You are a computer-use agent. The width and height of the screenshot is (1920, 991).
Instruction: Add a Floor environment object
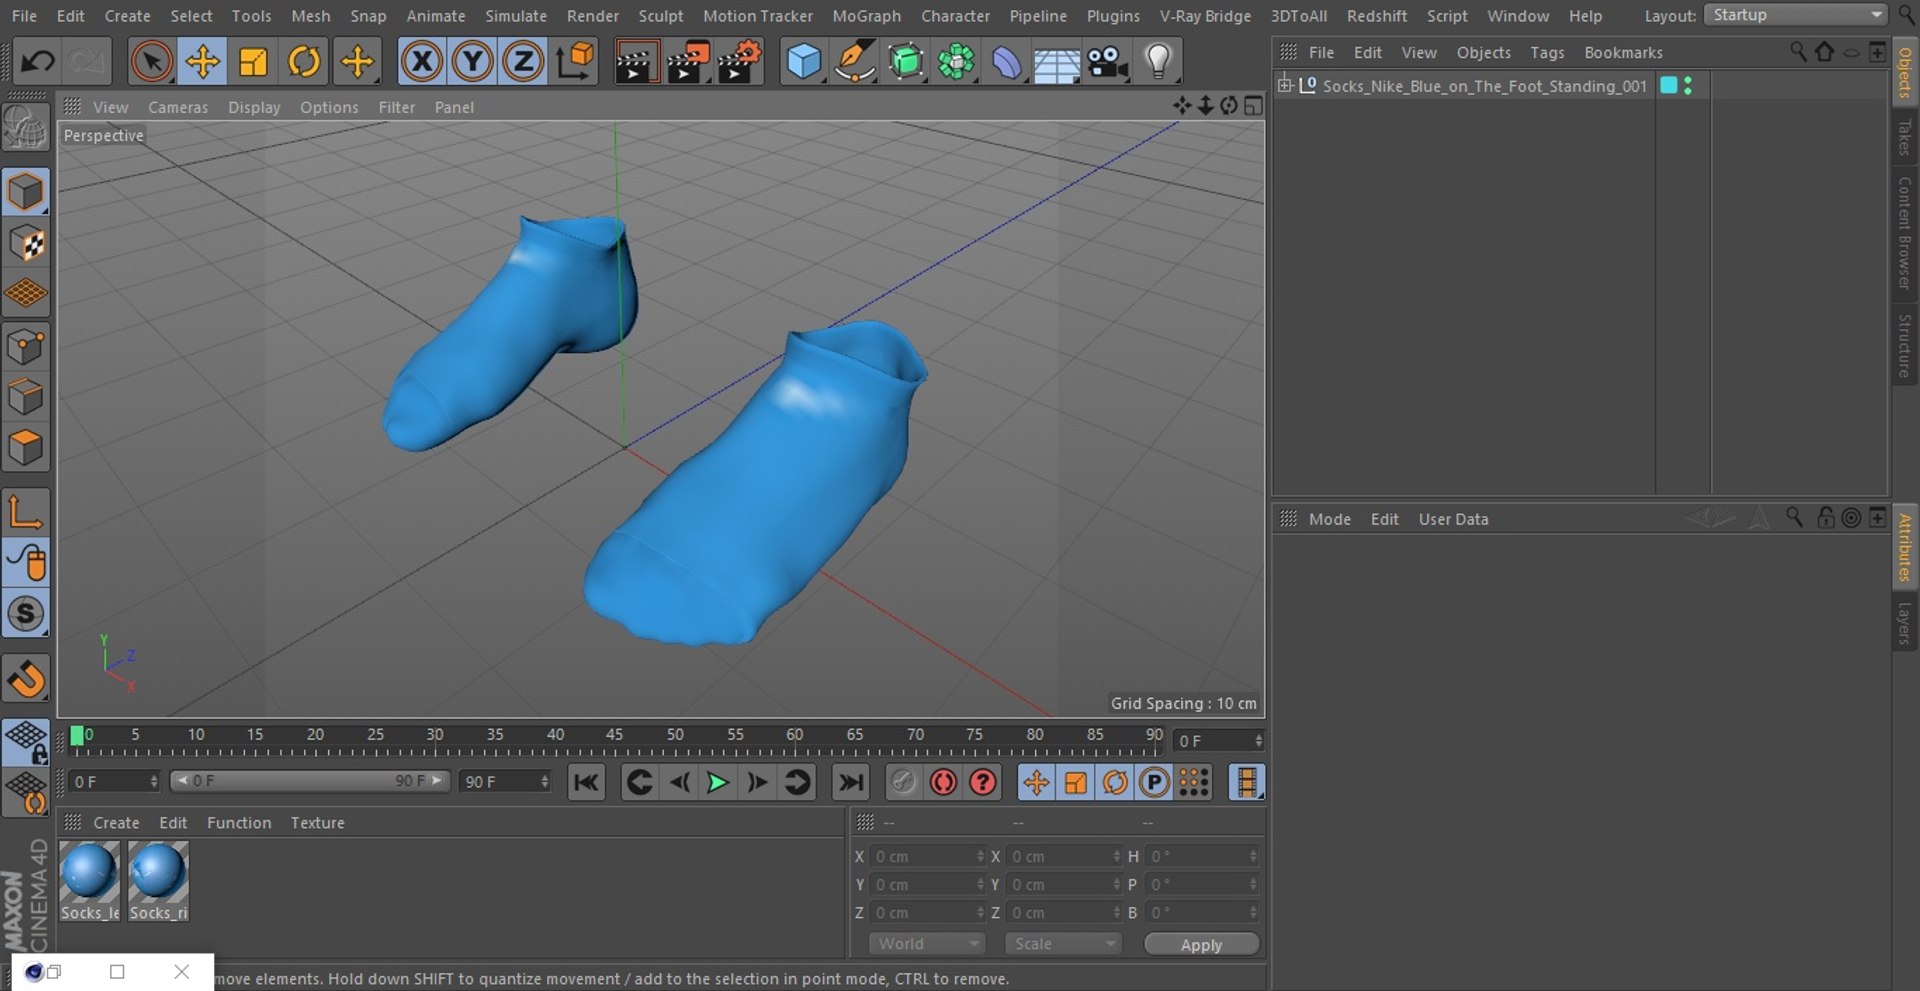click(1057, 64)
